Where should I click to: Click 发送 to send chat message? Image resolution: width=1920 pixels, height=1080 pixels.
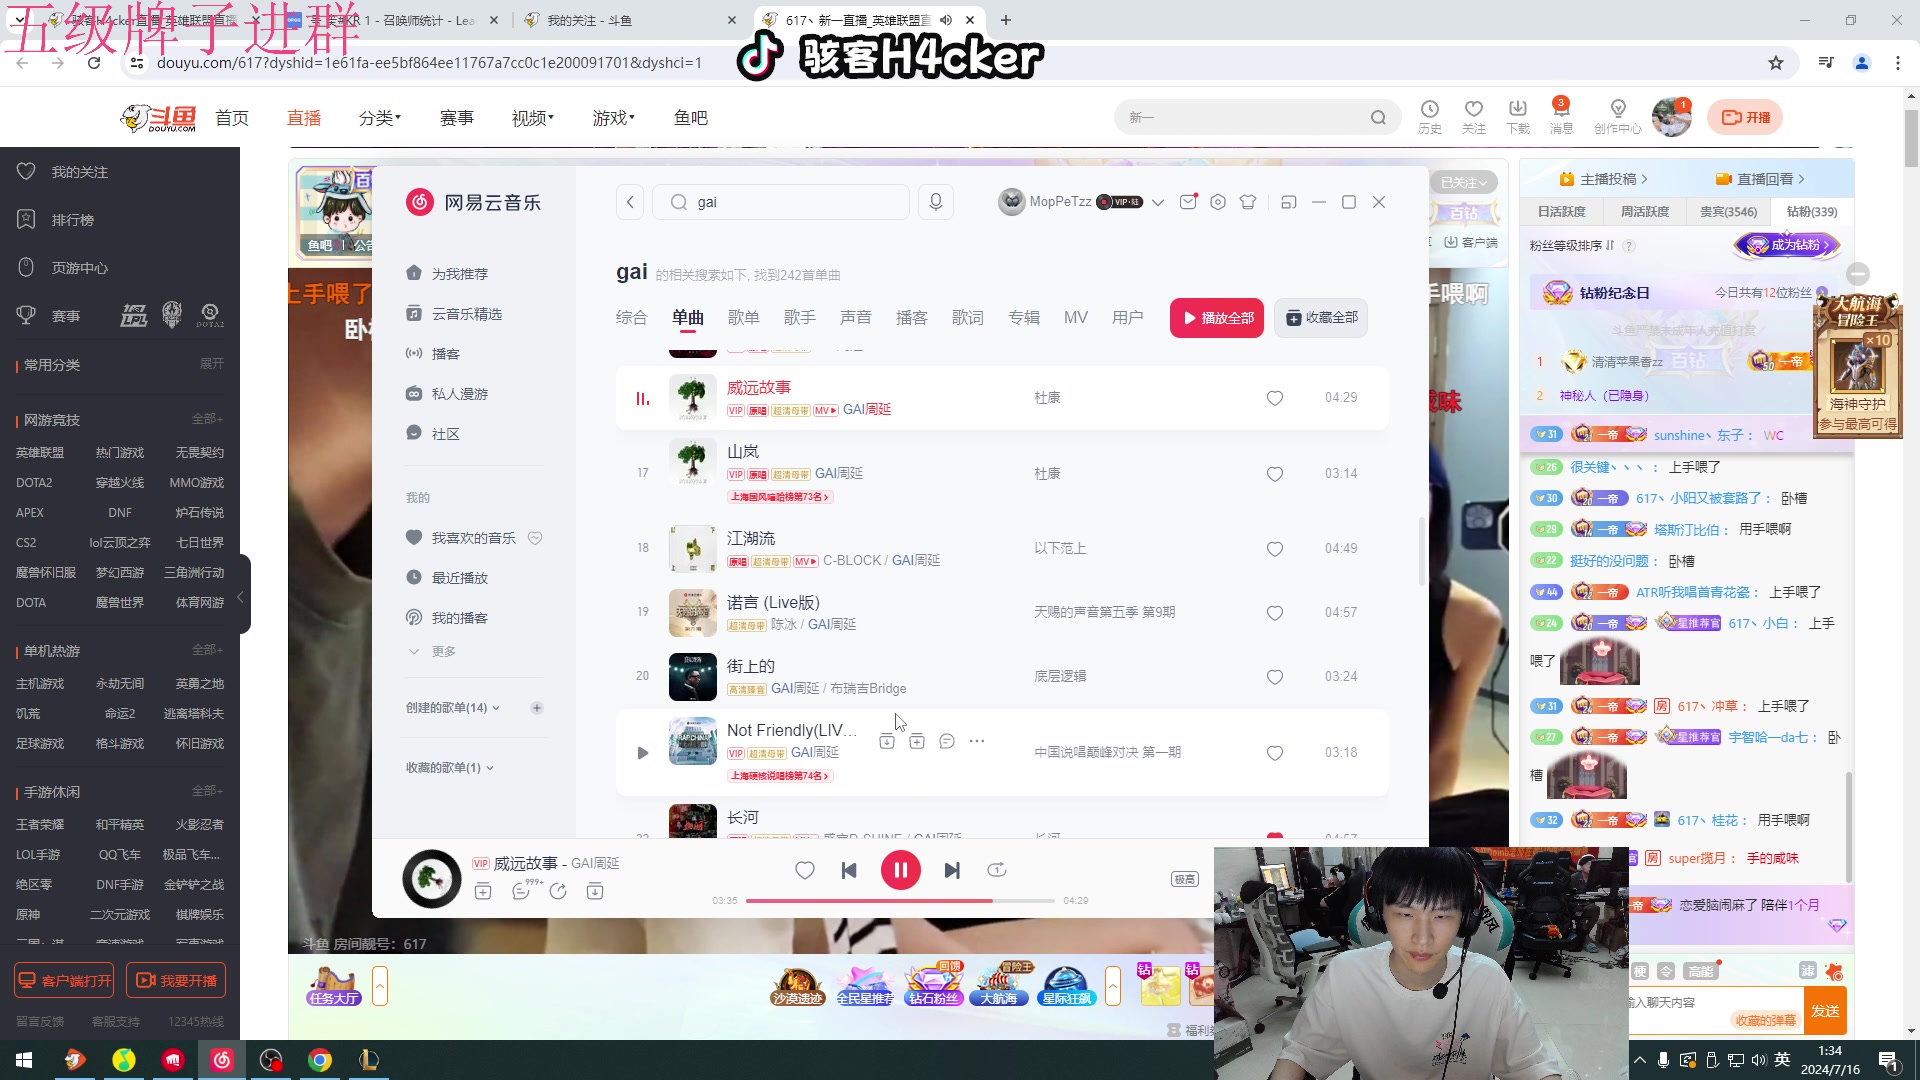click(1825, 1011)
